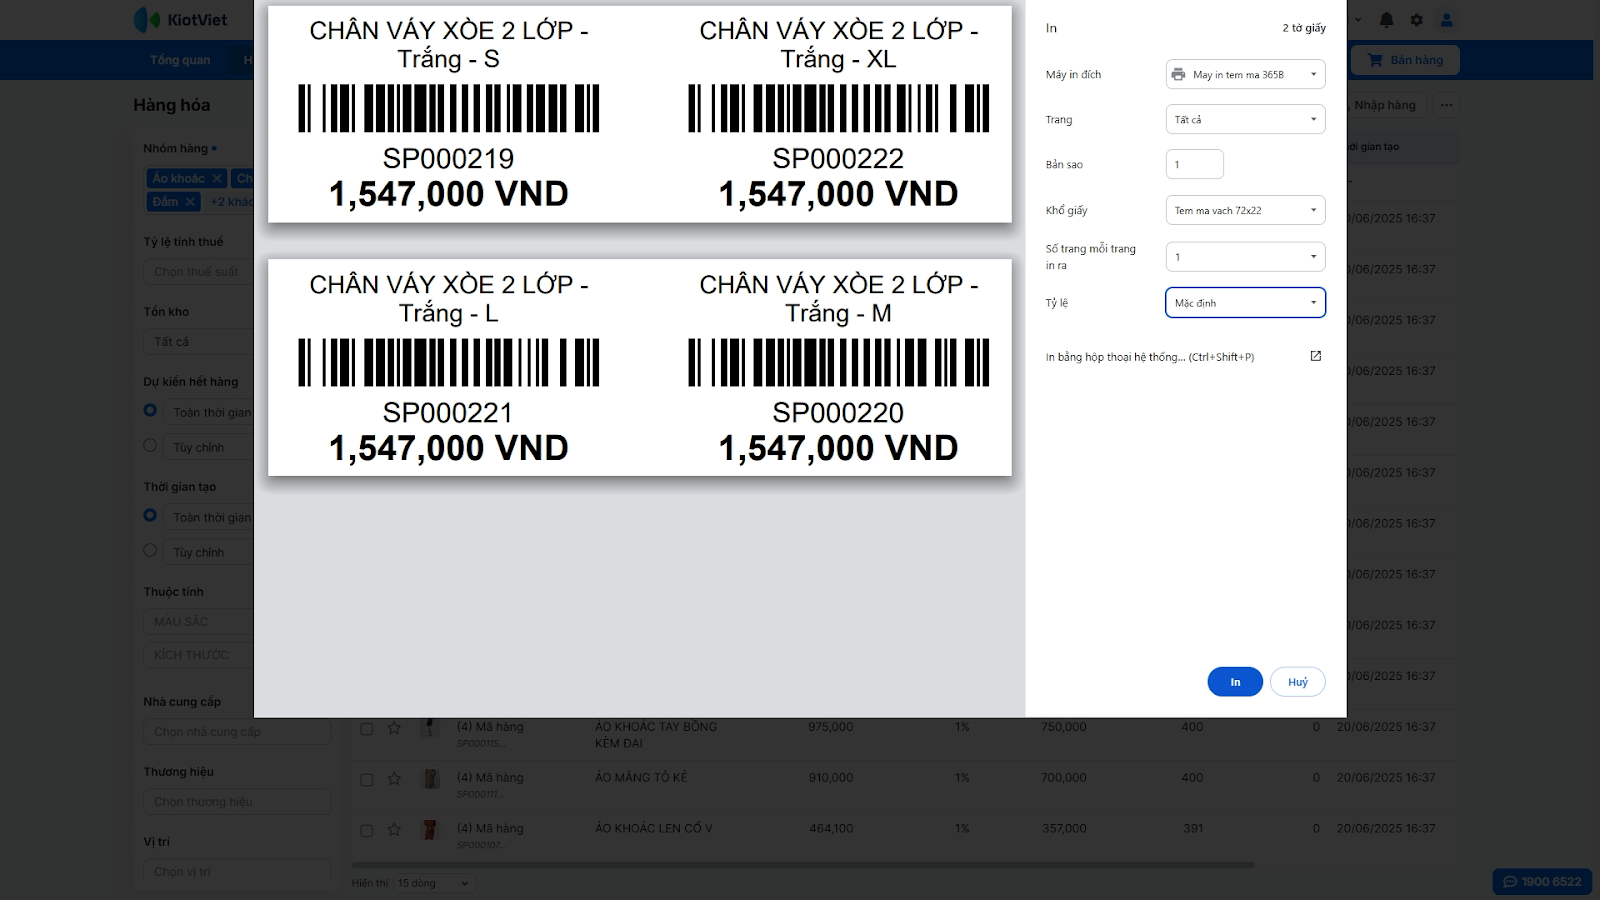1600x900 pixels.
Task: Go to the Tổng quan menu
Action: coord(180,60)
